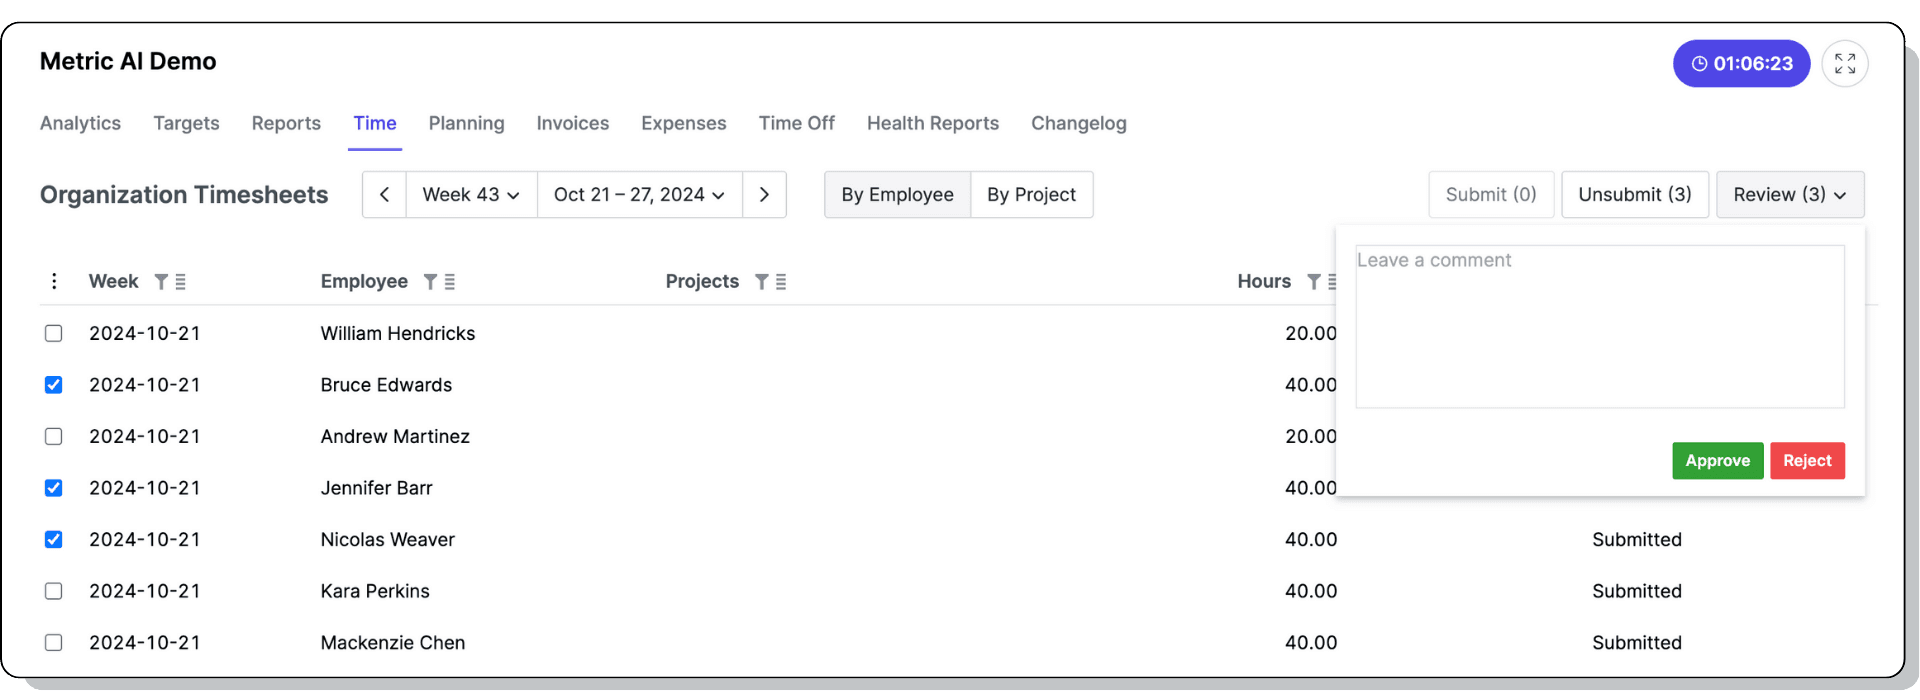The width and height of the screenshot is (1920, 700).
Task: Open the table options kebab menu
Action: tap(54, 281)
